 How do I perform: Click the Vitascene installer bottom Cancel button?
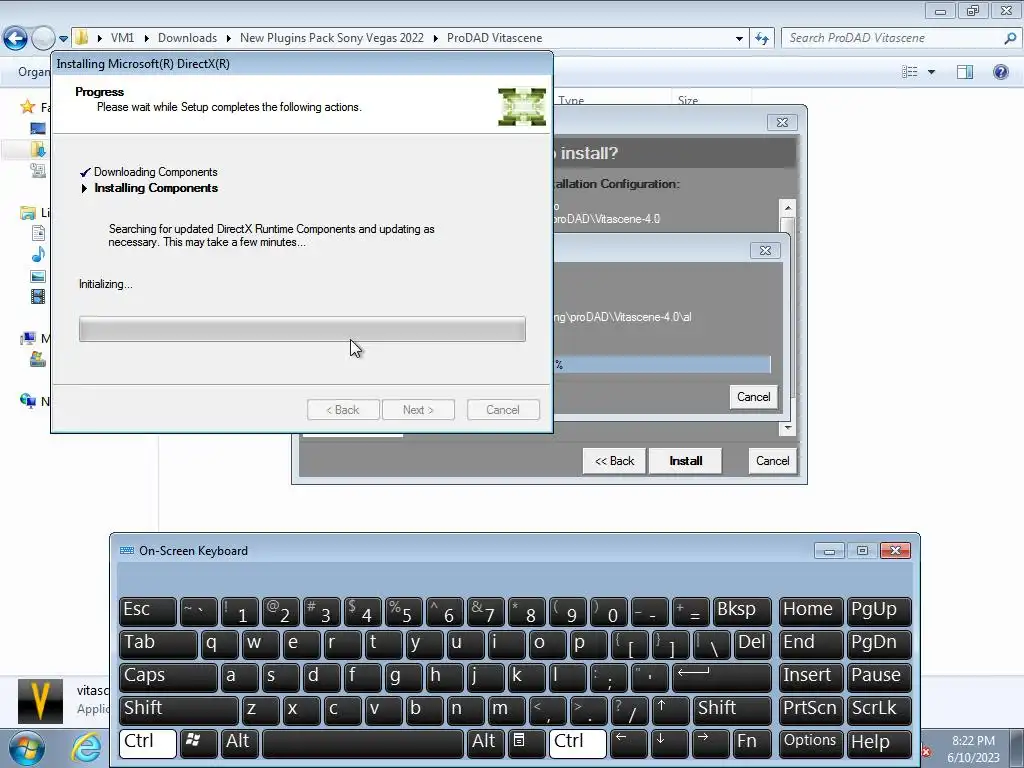(773, 460)
